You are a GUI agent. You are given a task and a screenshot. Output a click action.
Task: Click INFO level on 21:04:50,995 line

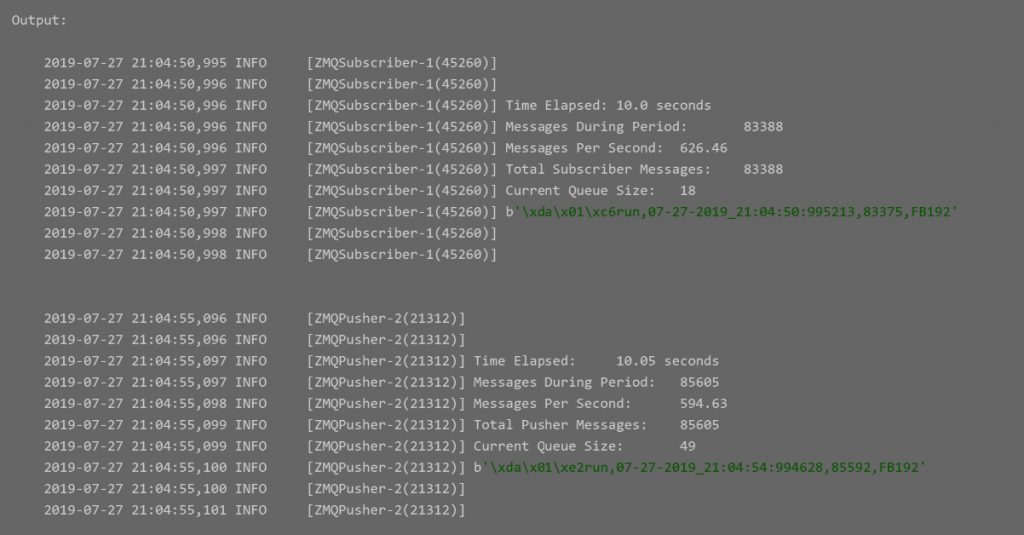pyautogui.click(x=251, y=63)
